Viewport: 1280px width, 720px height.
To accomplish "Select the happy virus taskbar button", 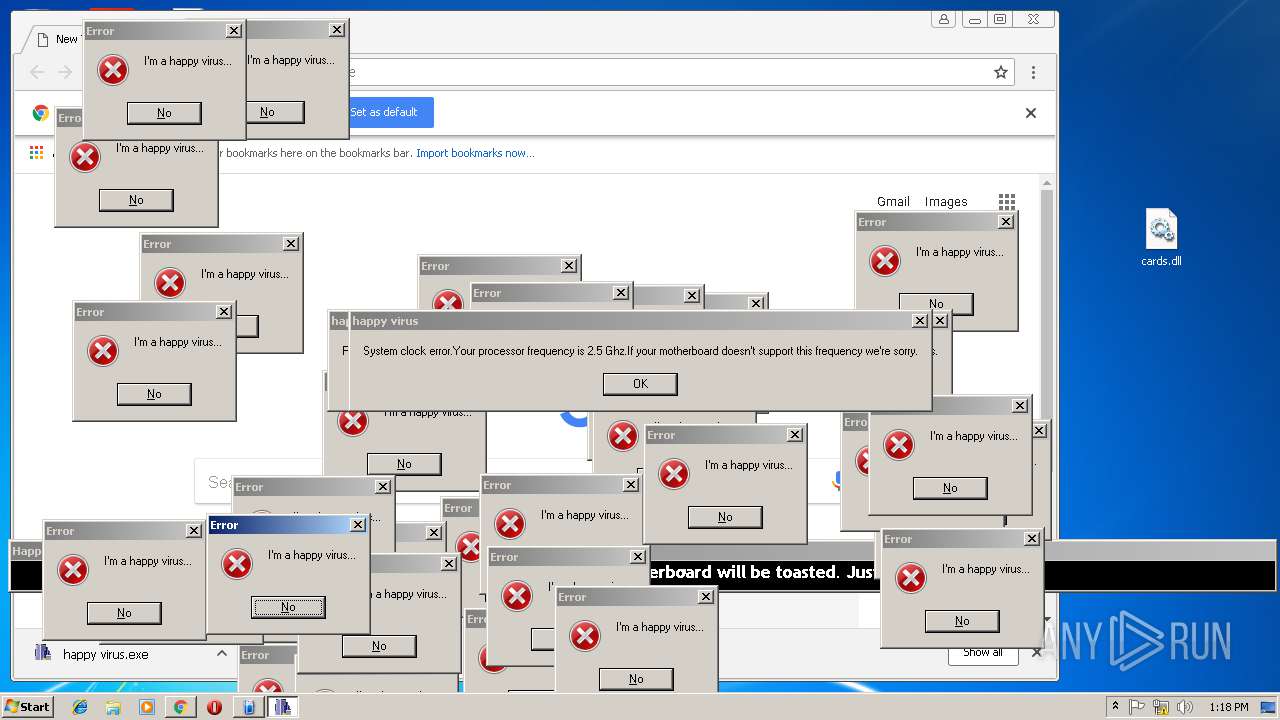I will tap(282, 707).
